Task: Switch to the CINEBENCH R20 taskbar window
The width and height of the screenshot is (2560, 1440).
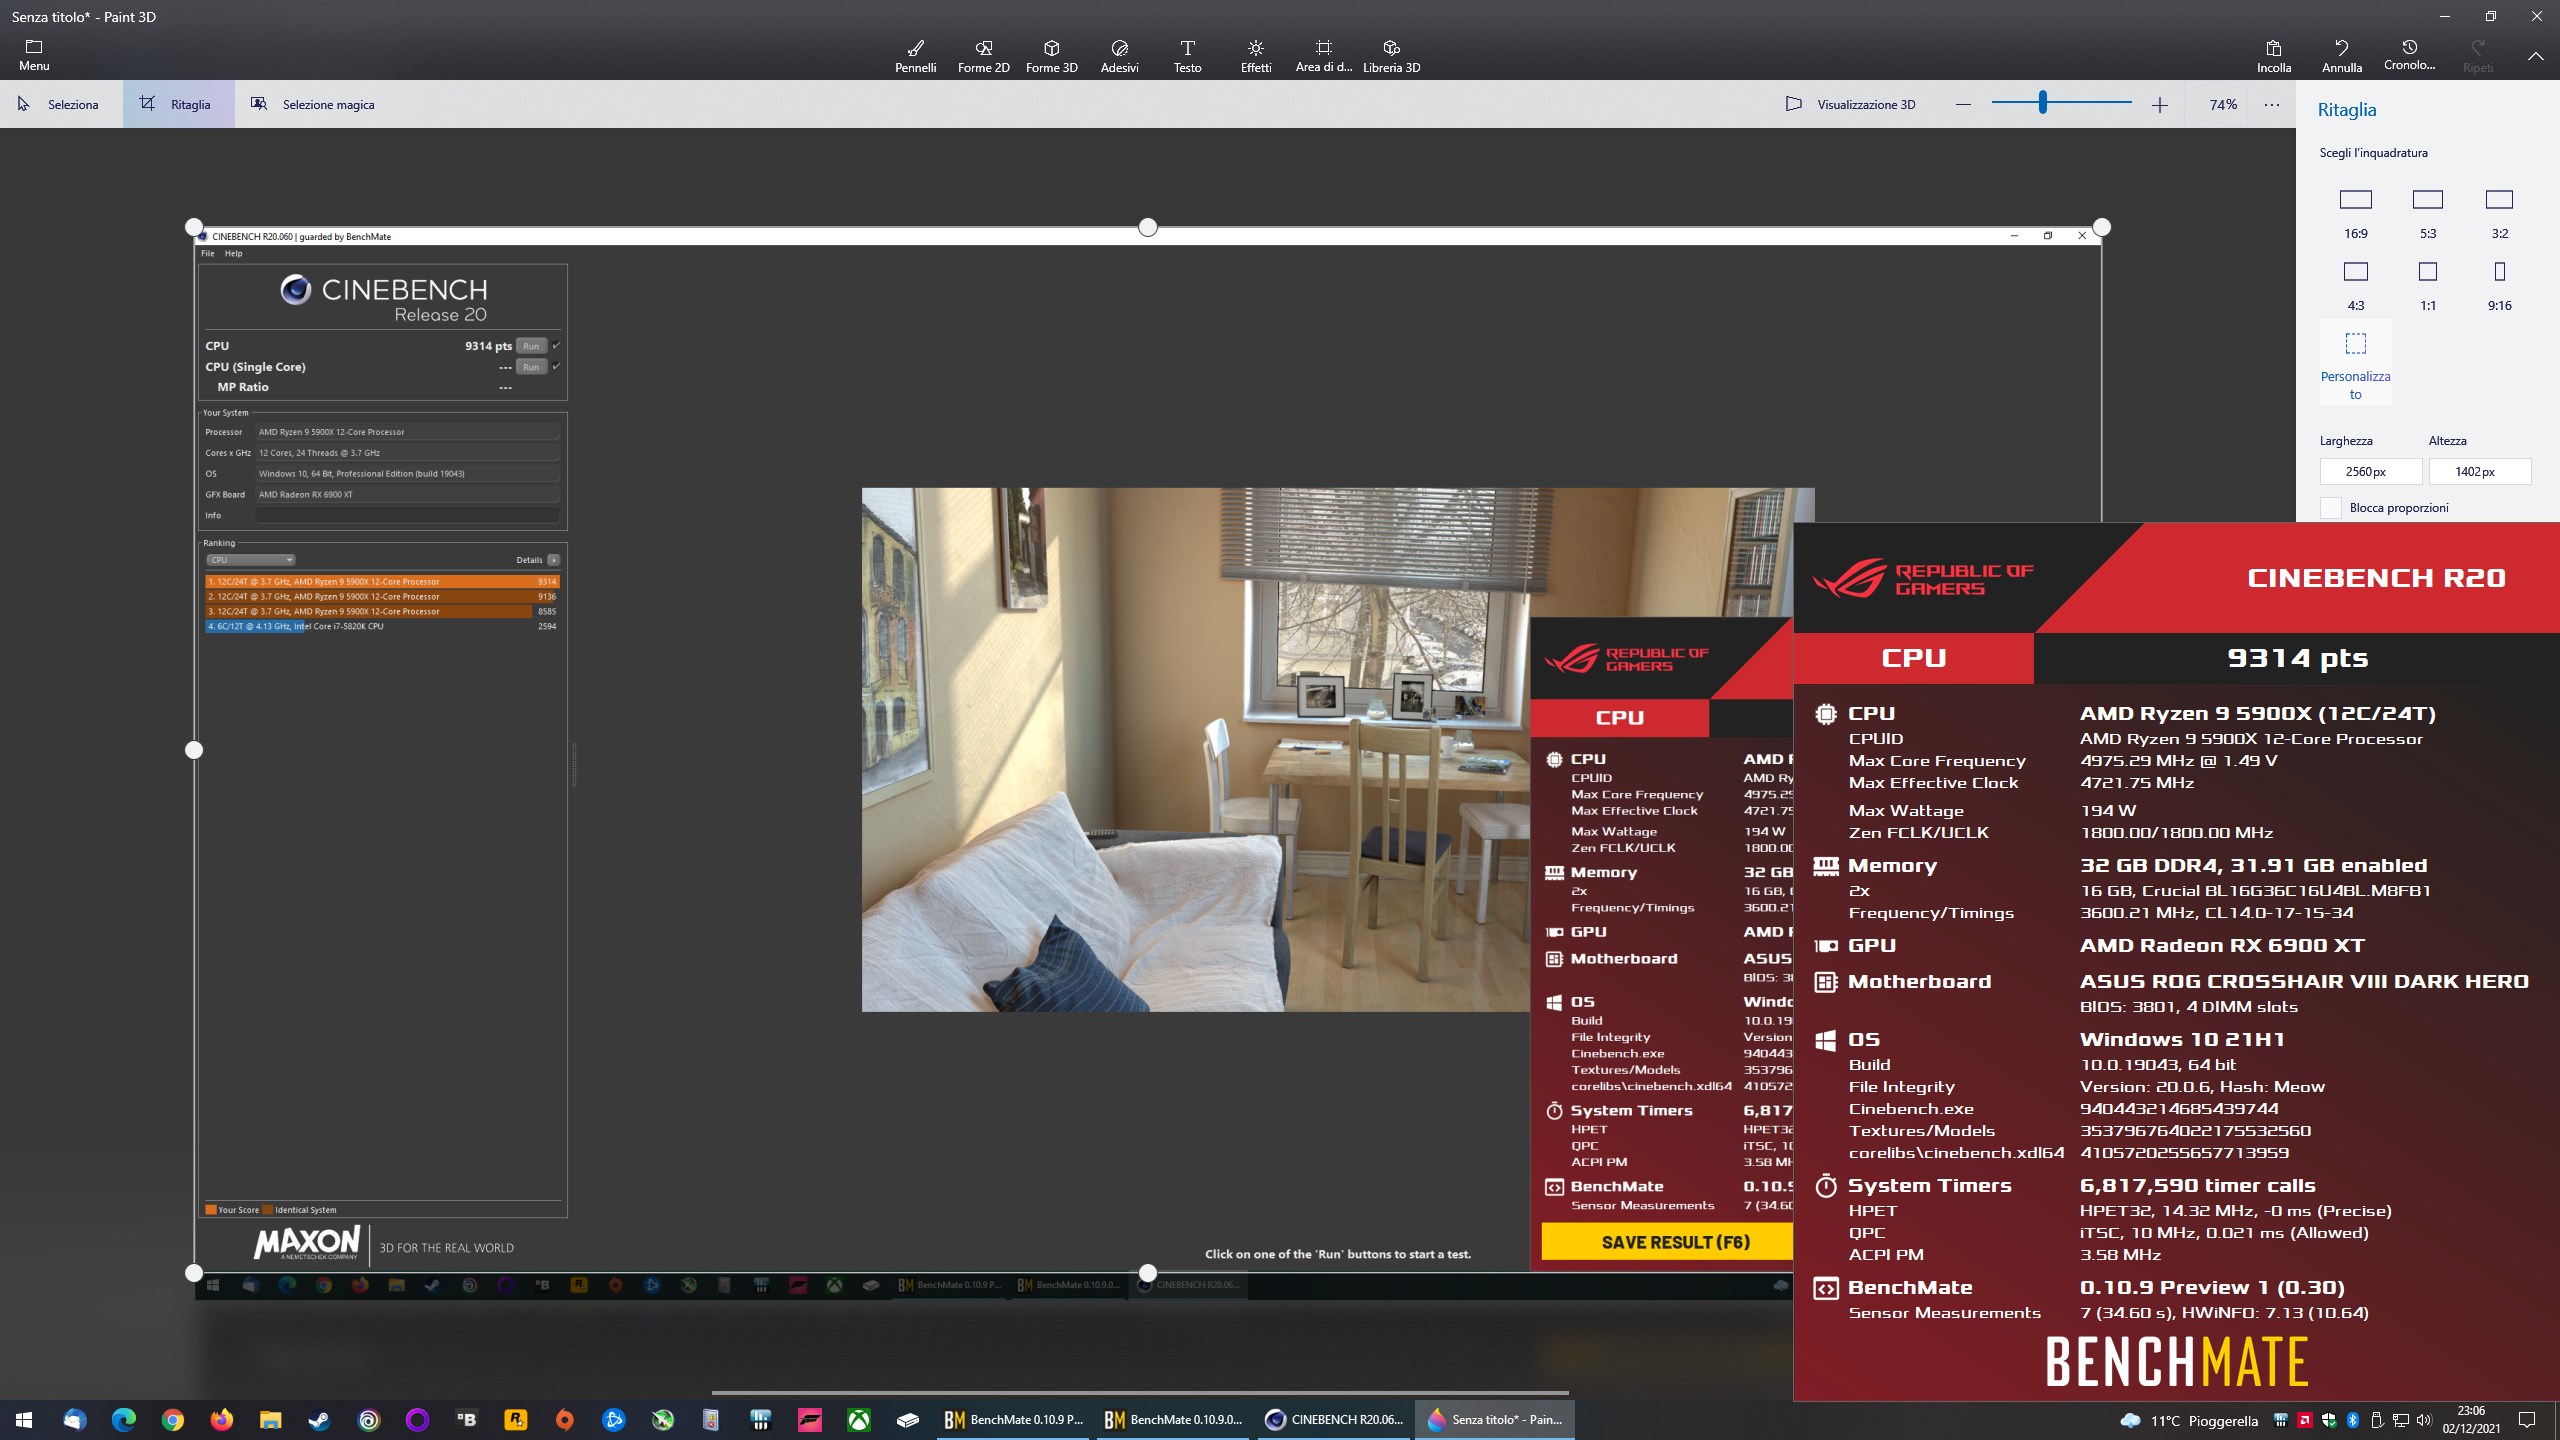Action: (1334, 1419)
